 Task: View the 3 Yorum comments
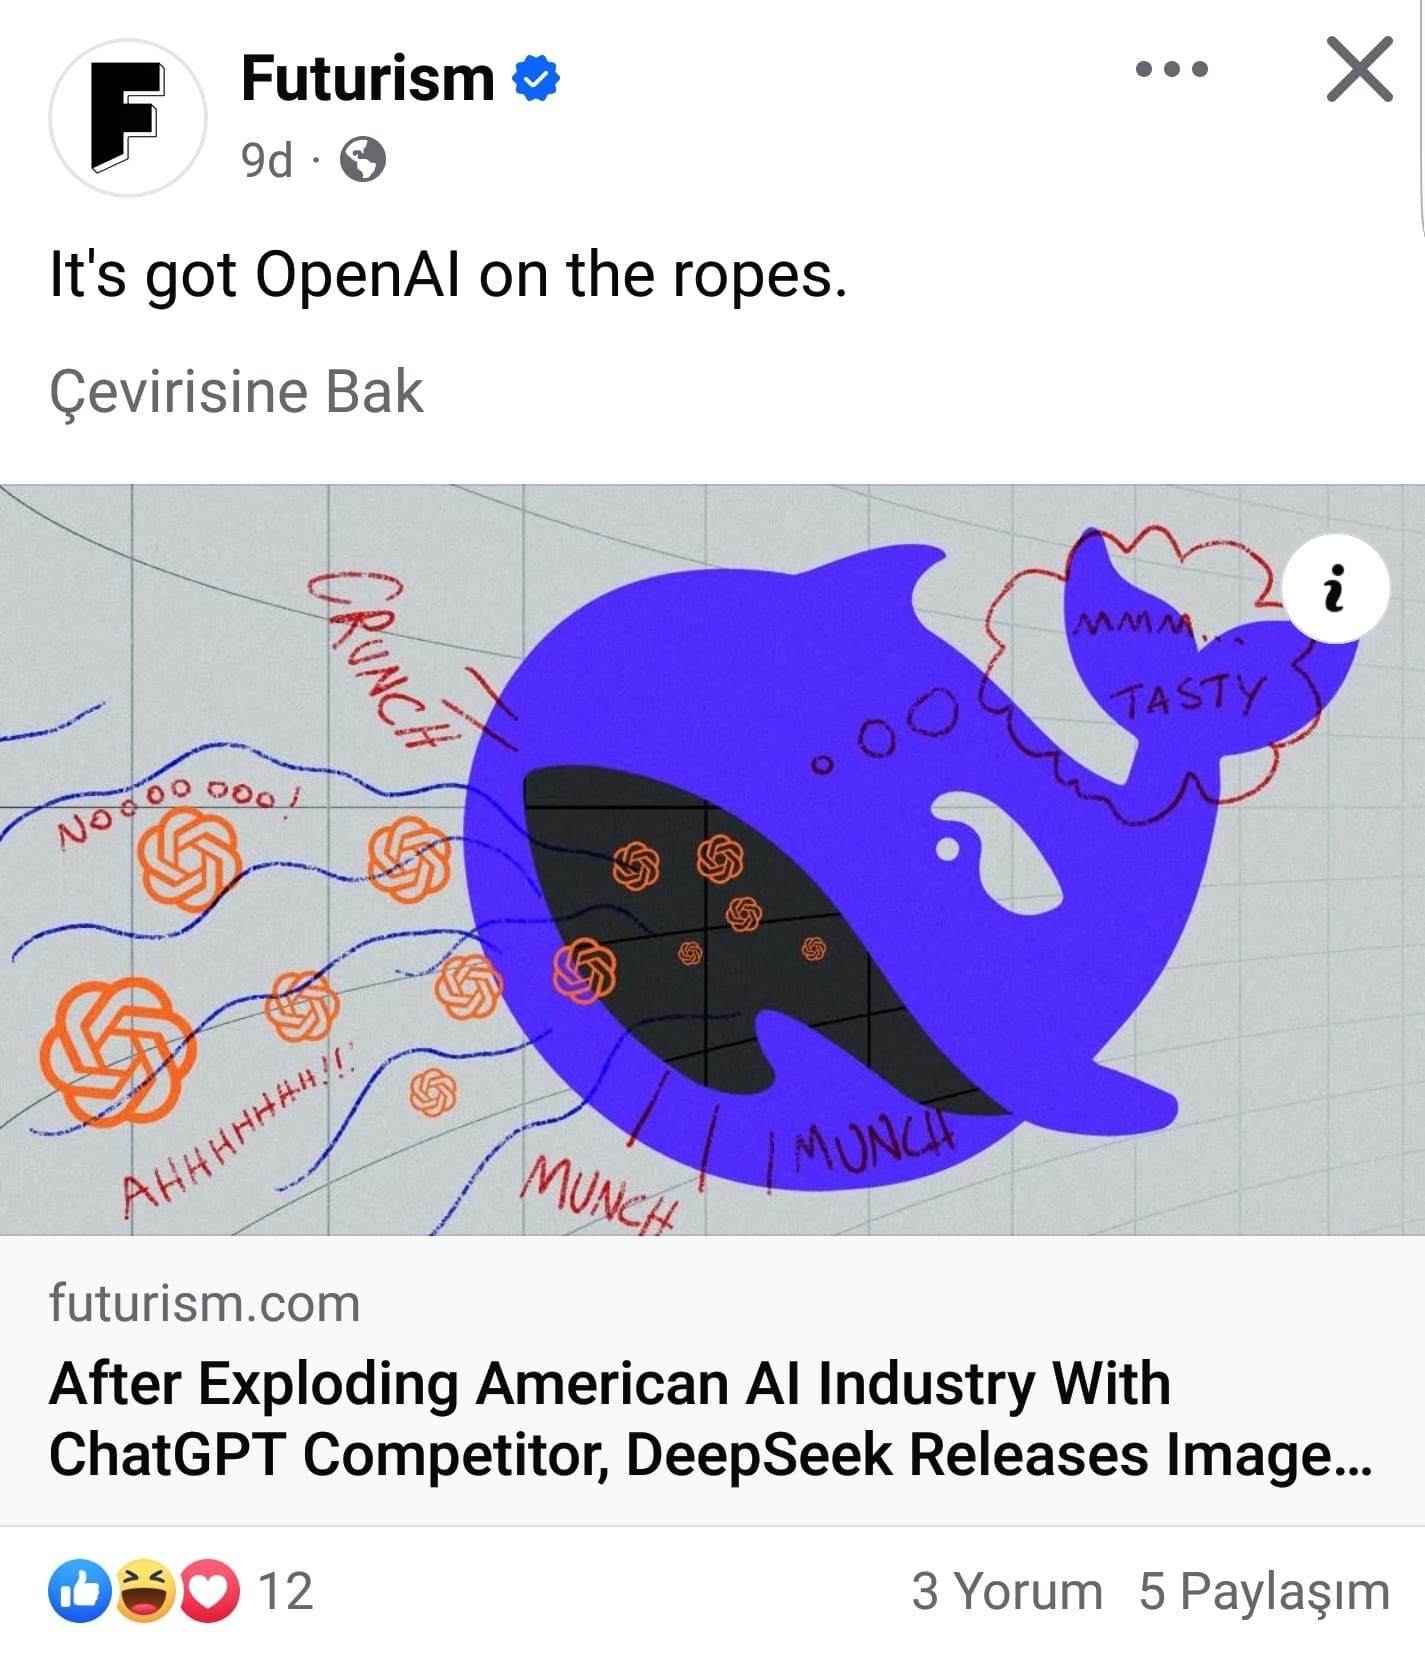pos(1006,1590)
